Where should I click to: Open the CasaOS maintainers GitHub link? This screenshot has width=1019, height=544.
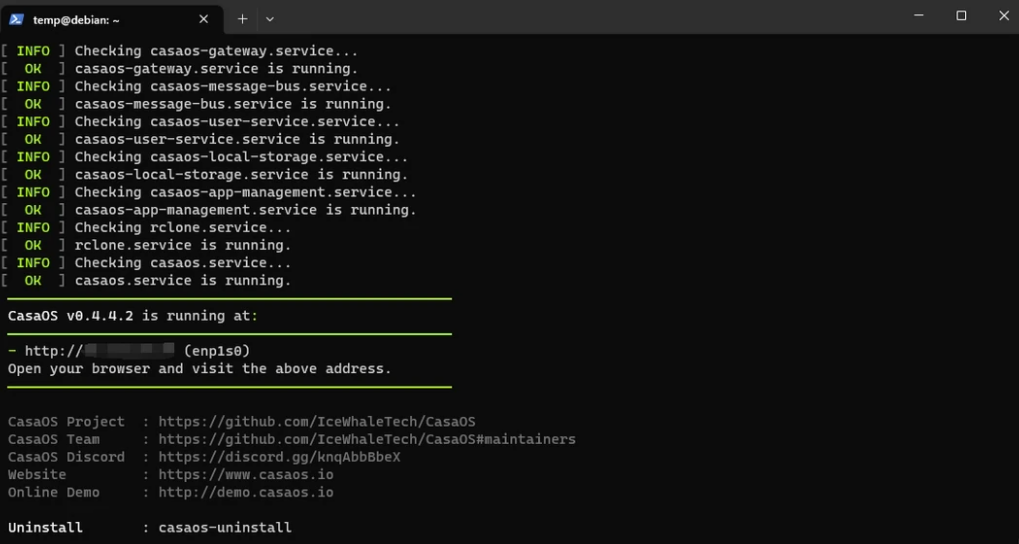click(367, 439)
